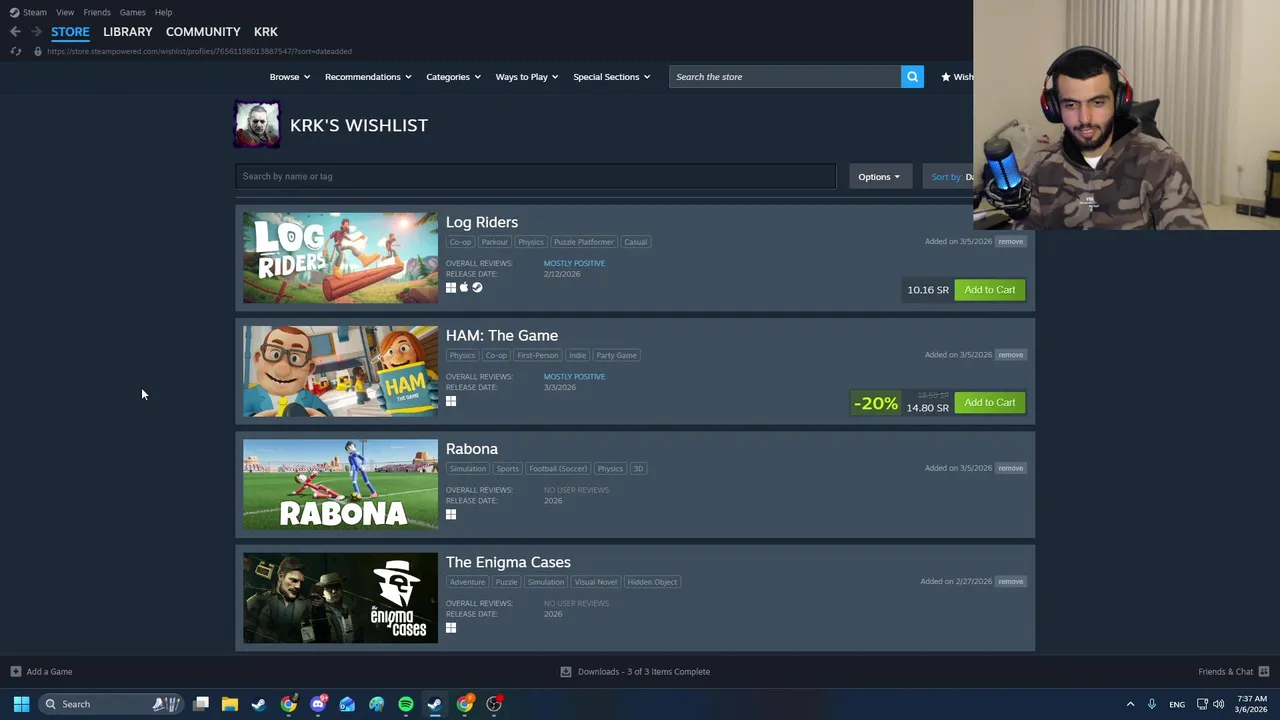Open the Rabona title link
The image size is (1280, 720).
coord(472,449)
